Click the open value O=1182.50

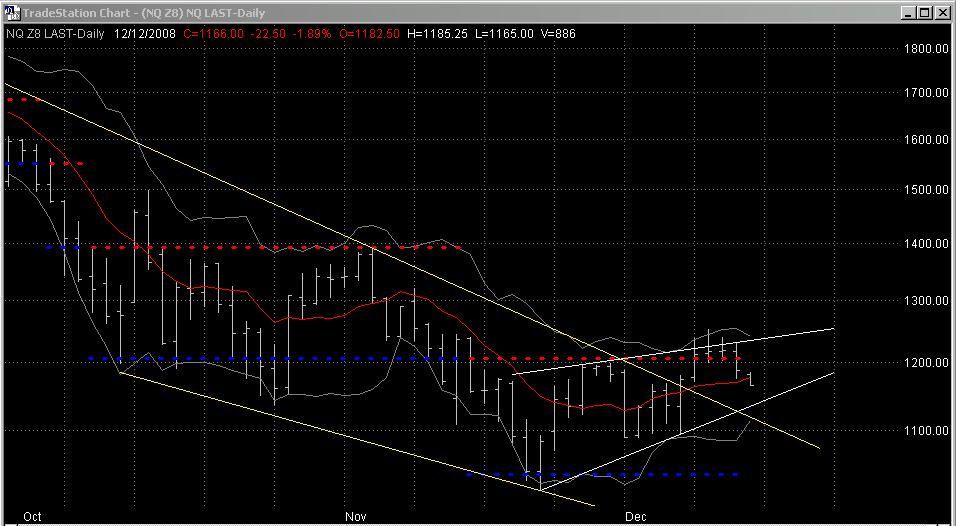369,34
